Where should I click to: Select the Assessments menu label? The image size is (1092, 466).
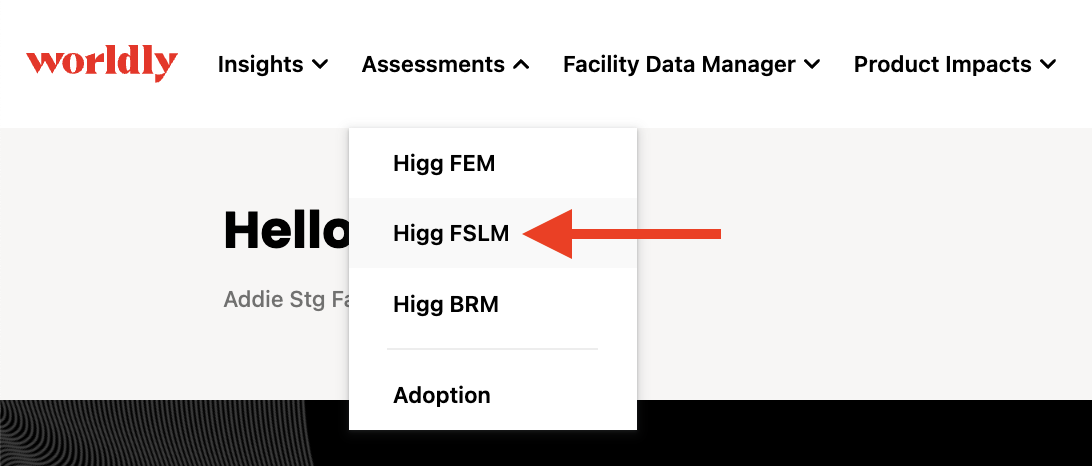(x=433, y=65)
